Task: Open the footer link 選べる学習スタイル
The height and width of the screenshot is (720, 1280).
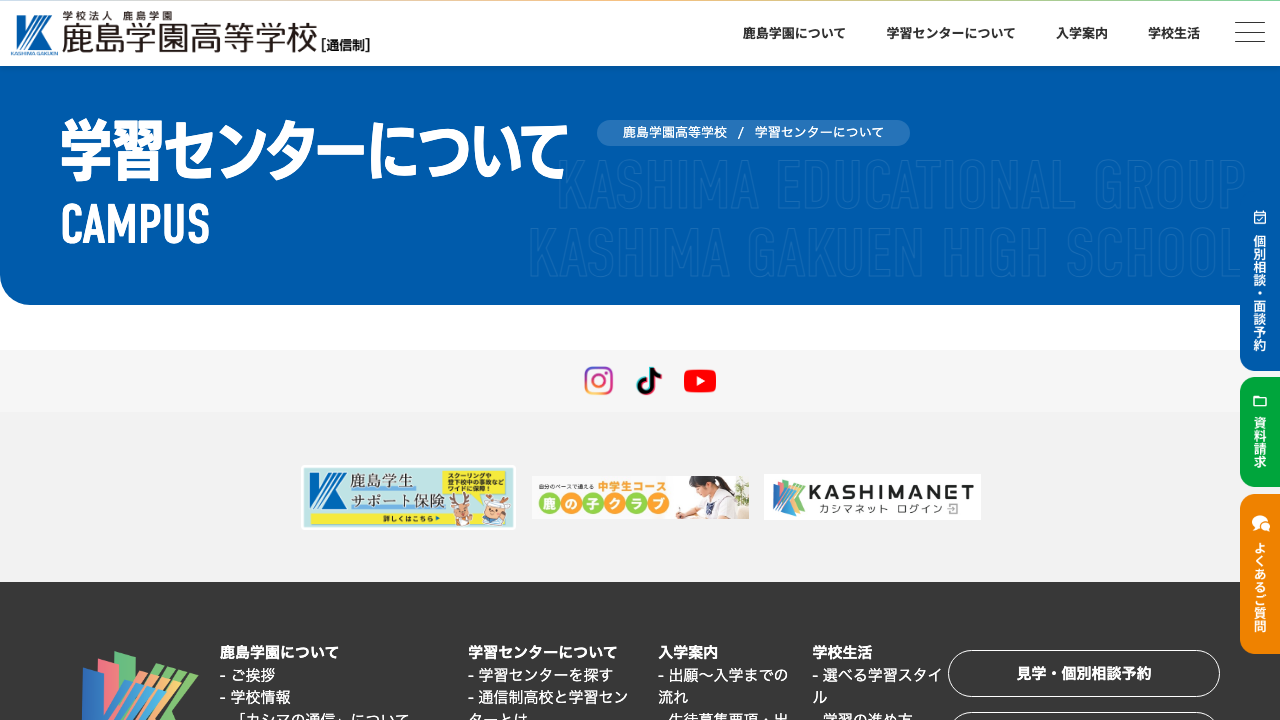Action: pyautogui.click(x=877, y=686)
